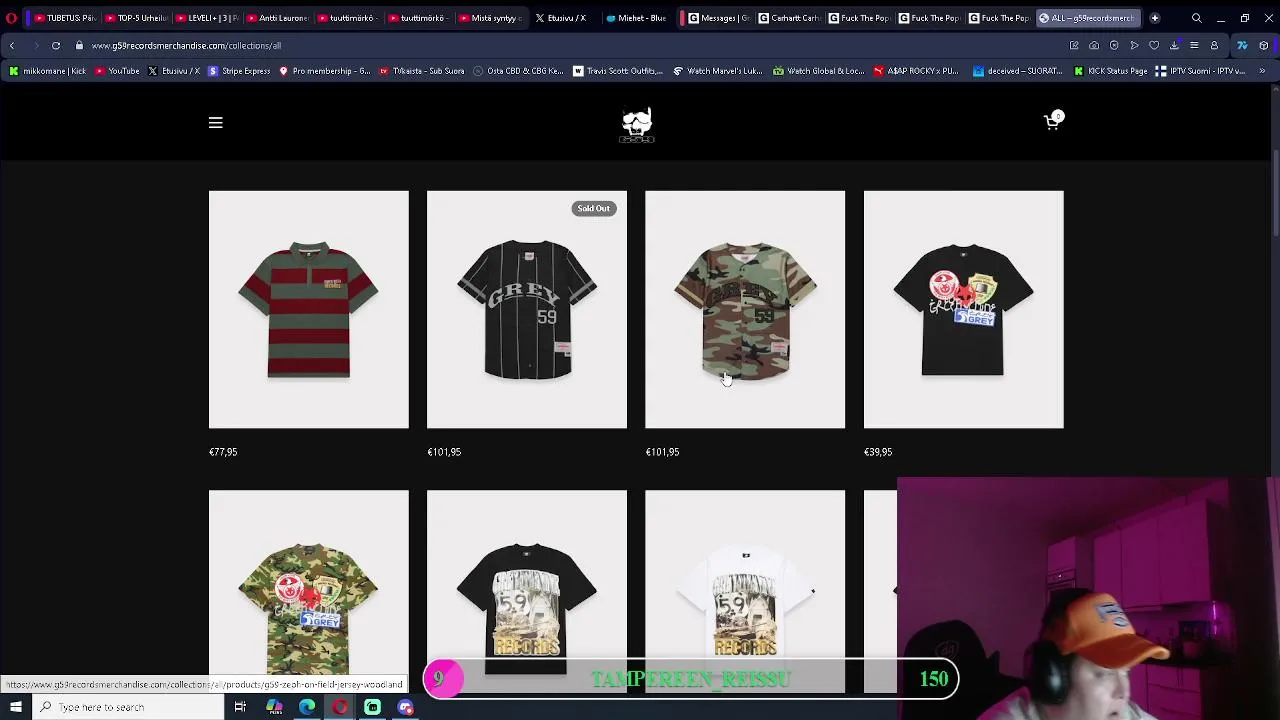
Task: Open the woodland camo baseball jersey product
Action: click(745, 310)
